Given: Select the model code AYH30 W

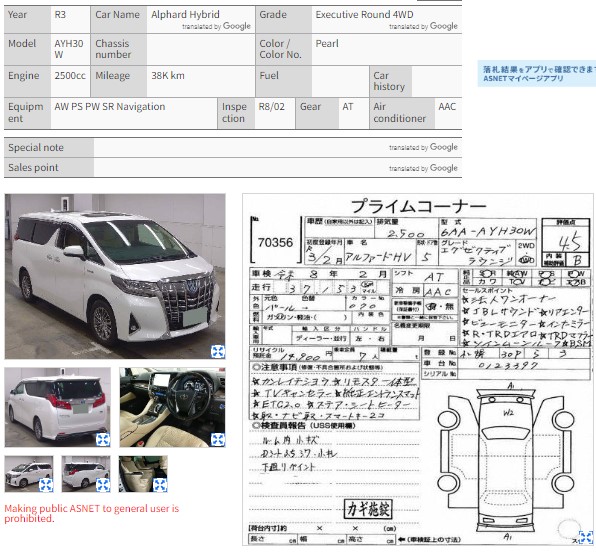Looking at the screenshot, I should click(x=69, y=49).
